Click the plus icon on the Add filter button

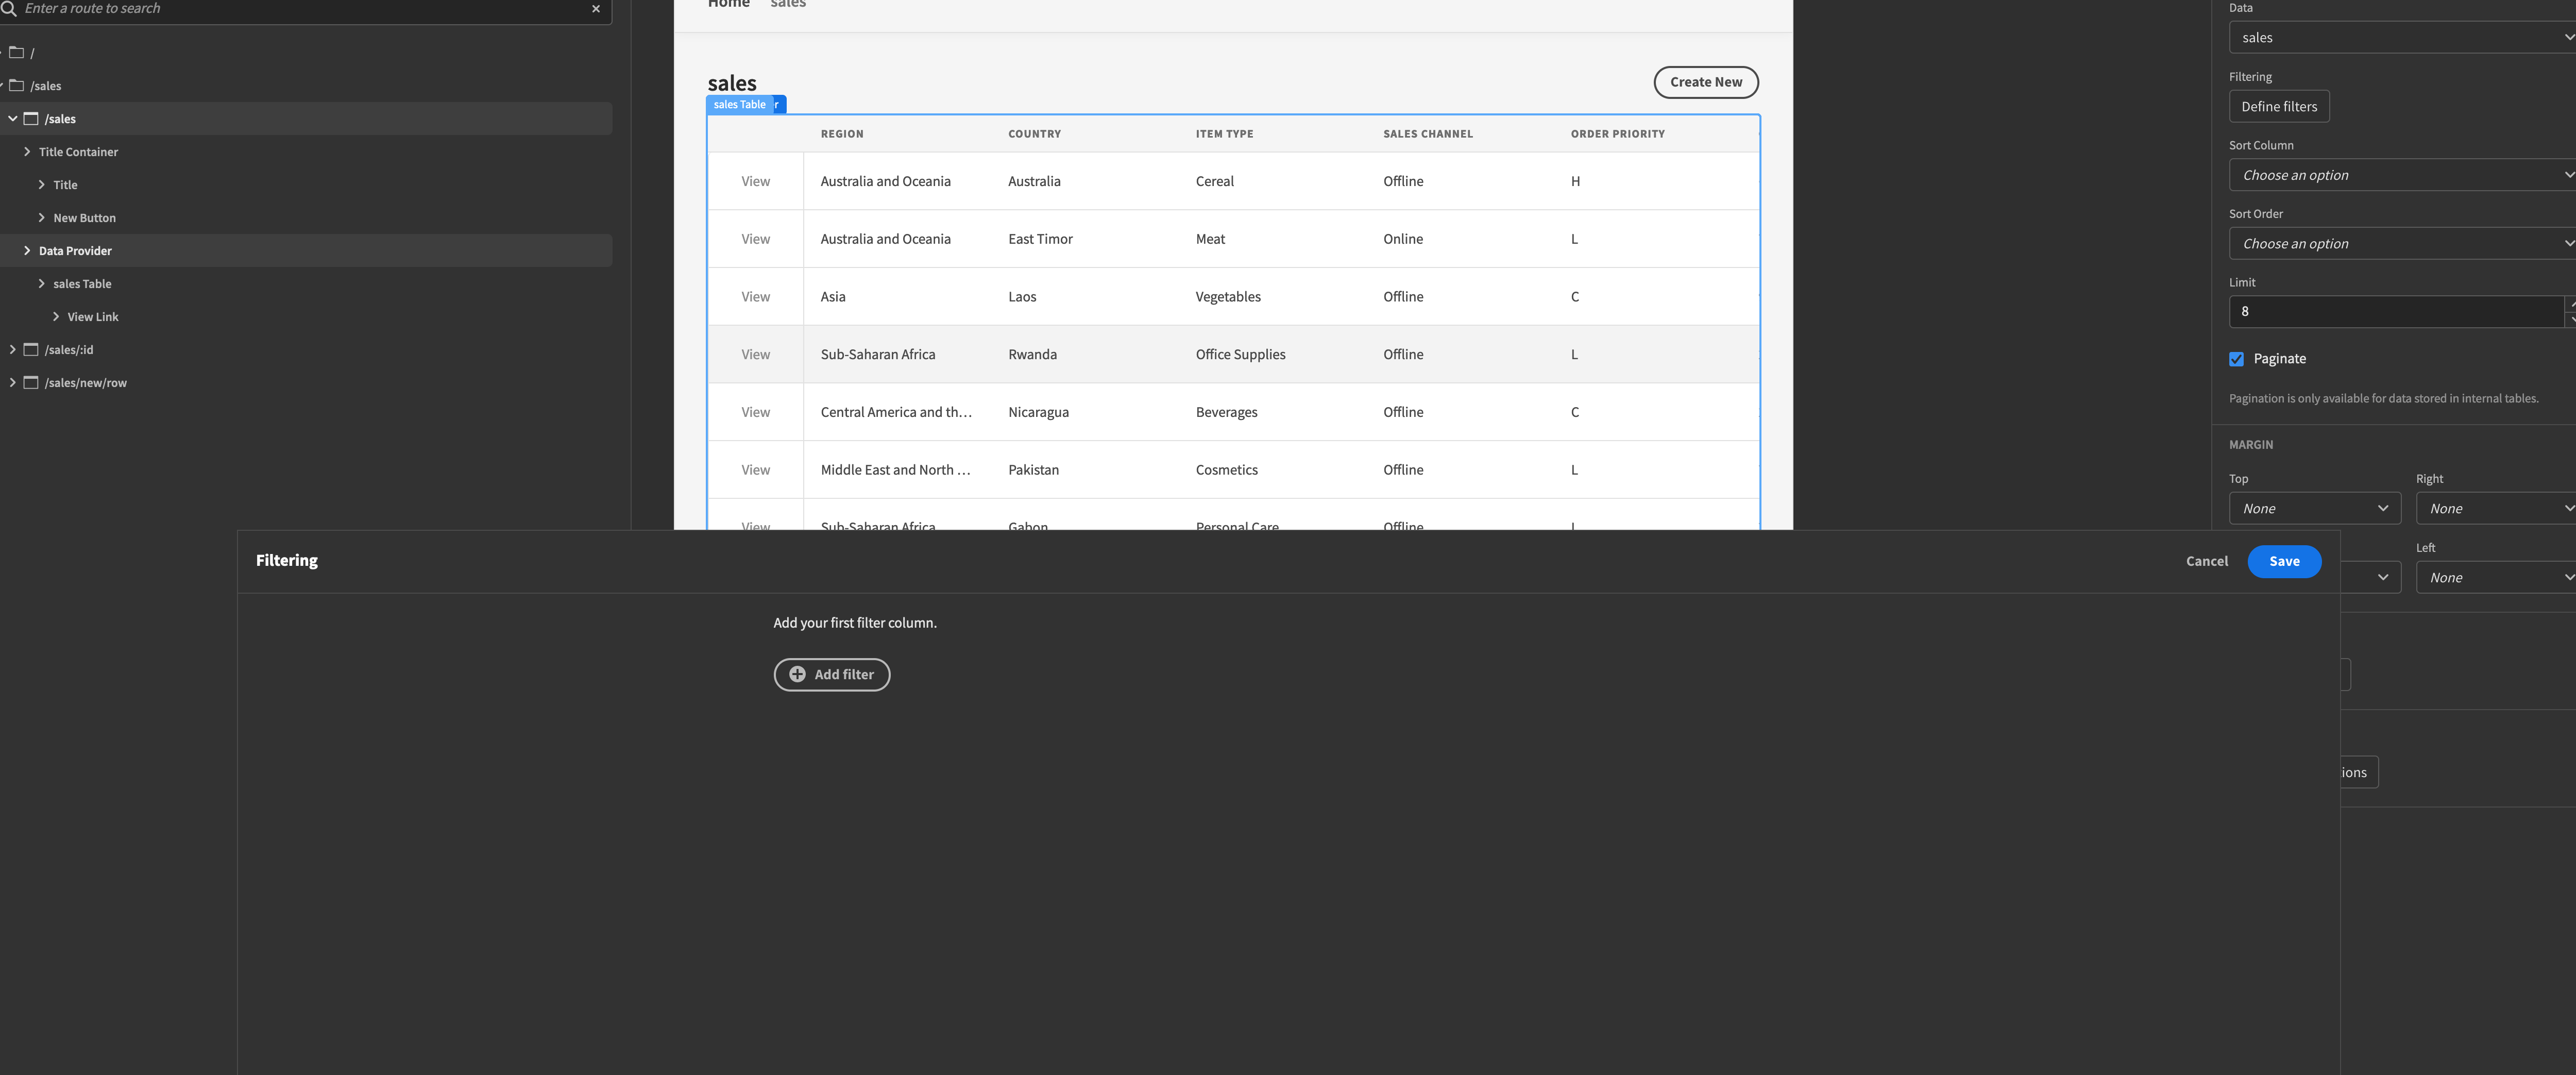pos(797,674)
